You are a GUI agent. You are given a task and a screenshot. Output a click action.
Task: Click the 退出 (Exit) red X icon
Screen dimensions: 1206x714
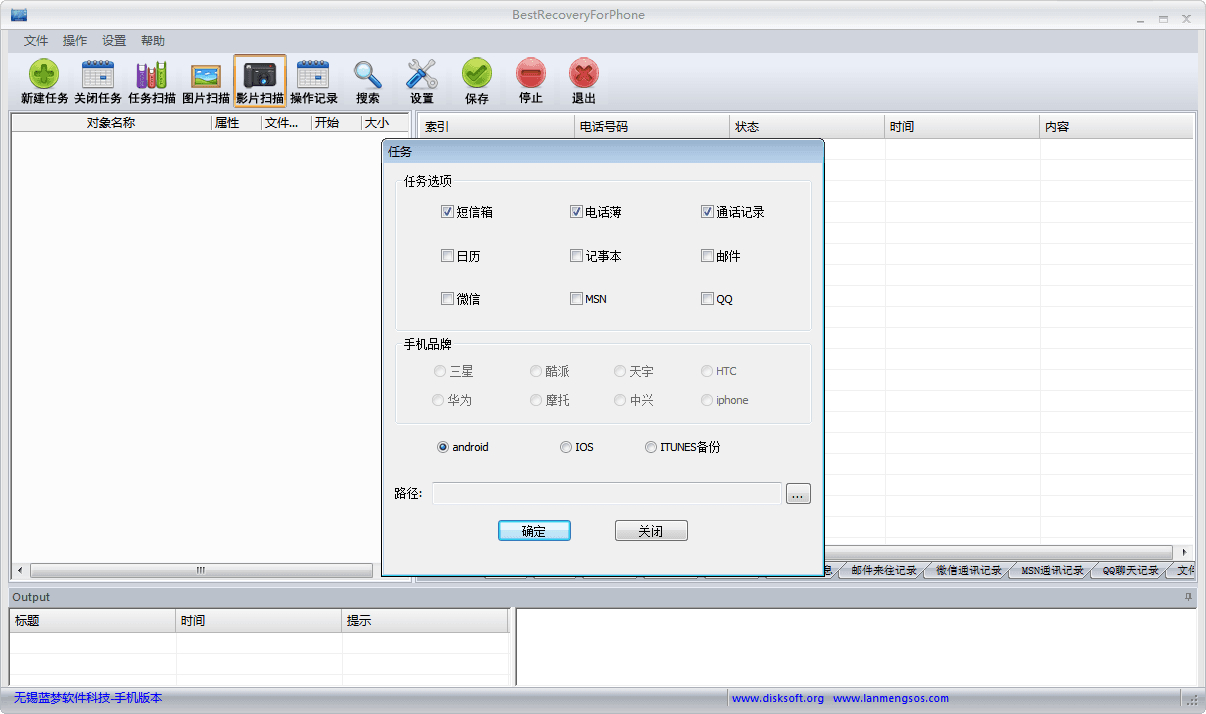pyautogui.click(x=584, y=81)
